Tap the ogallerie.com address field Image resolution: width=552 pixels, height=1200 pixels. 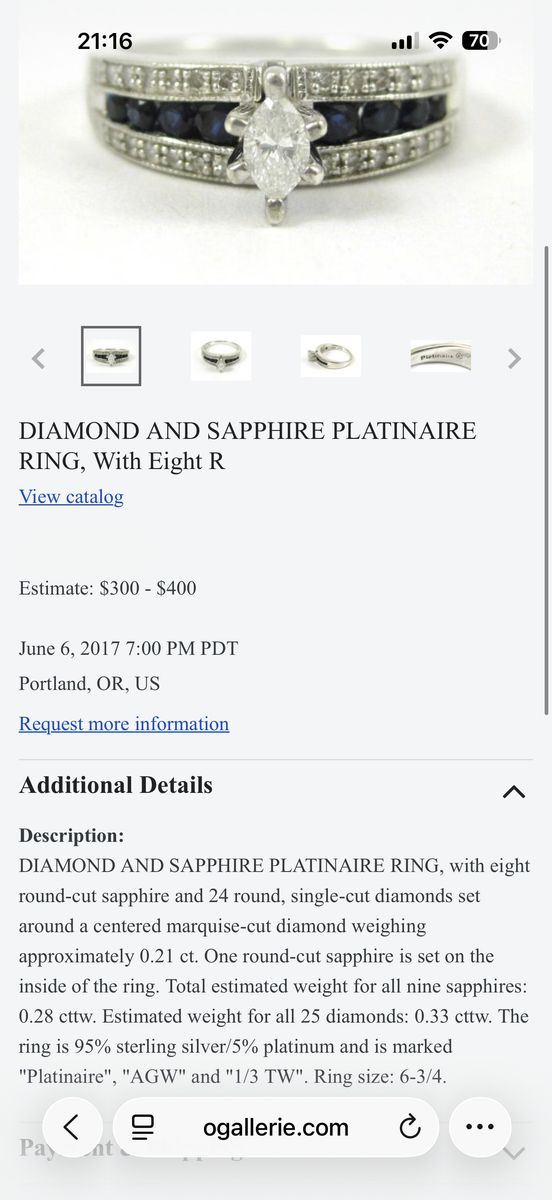click(276, 1128)
